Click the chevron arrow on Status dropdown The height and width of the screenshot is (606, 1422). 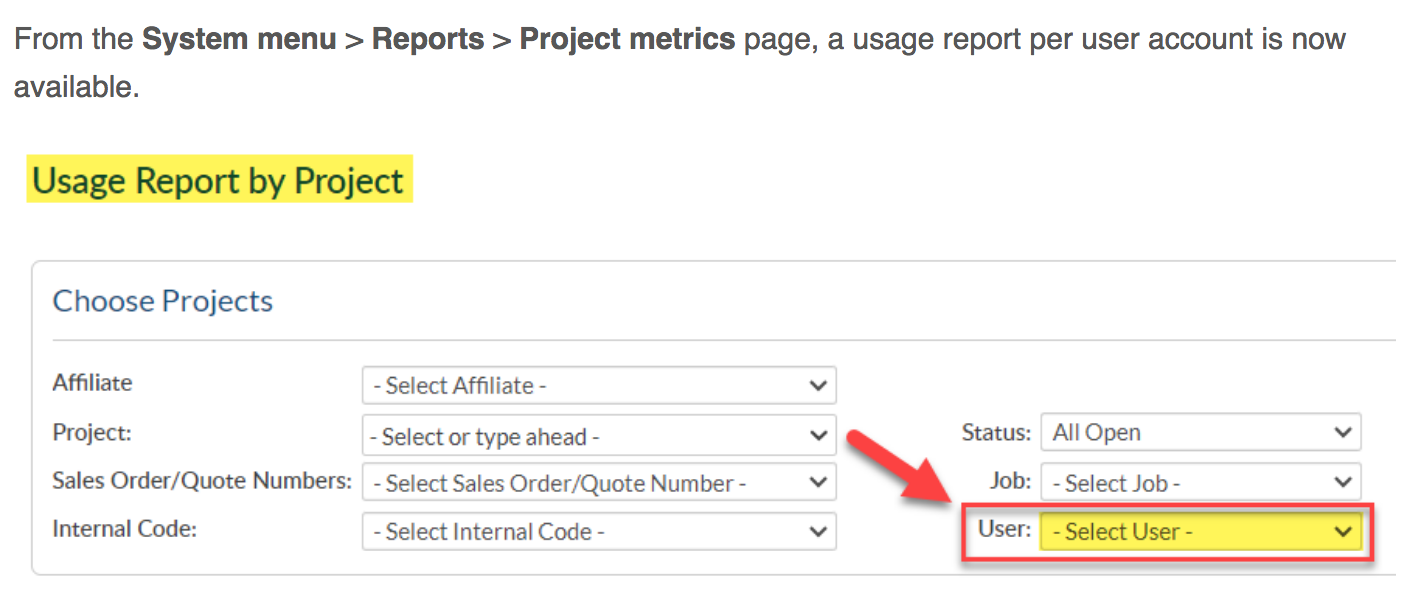pyautogui.click(x=1343, y=432)
